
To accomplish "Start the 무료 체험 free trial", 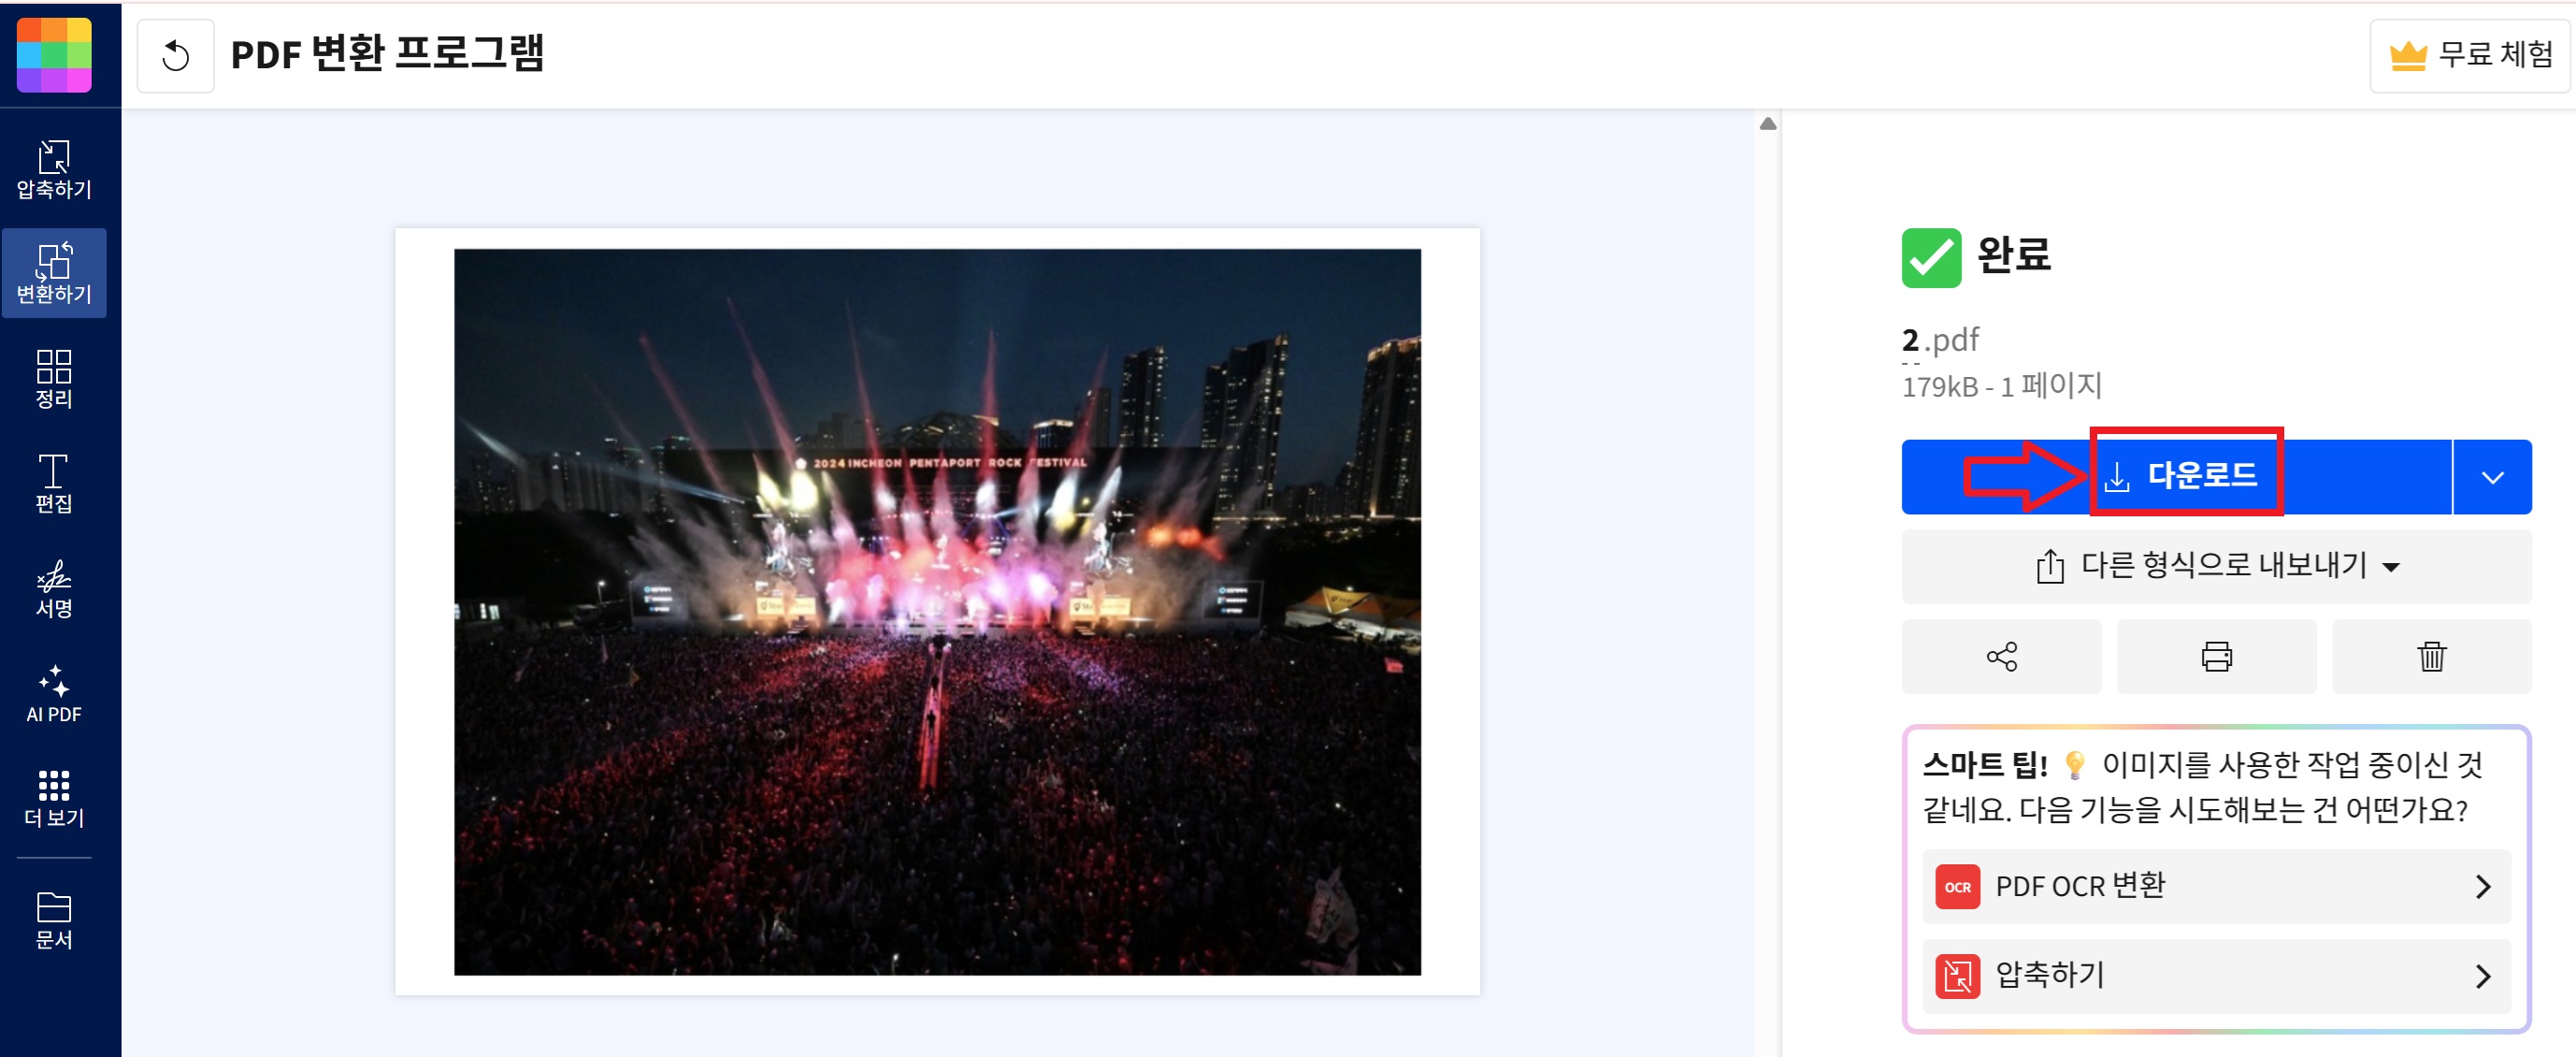I will pos(2470,55).
